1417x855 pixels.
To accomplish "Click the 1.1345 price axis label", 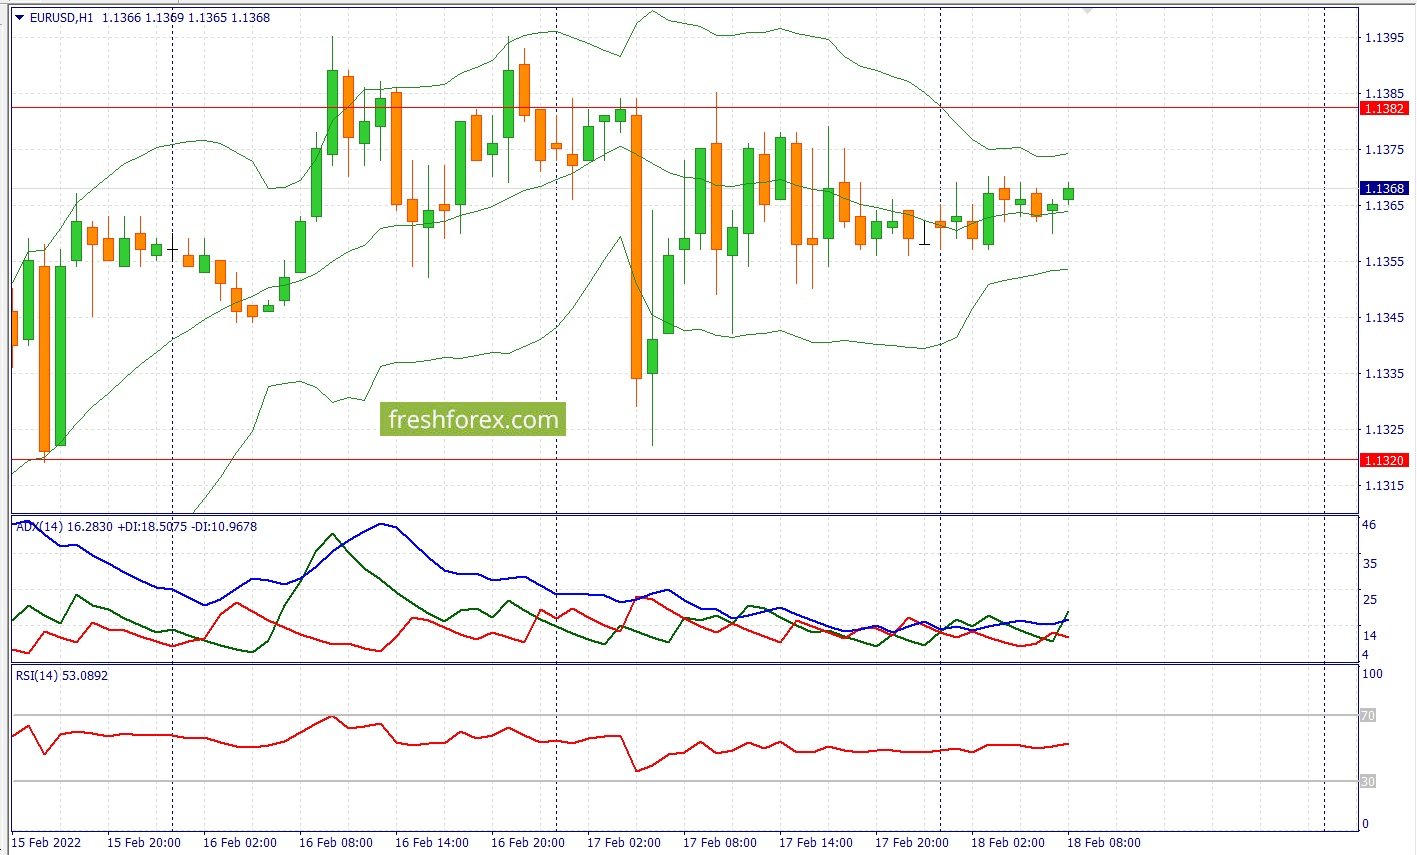I will point(1385,317).
